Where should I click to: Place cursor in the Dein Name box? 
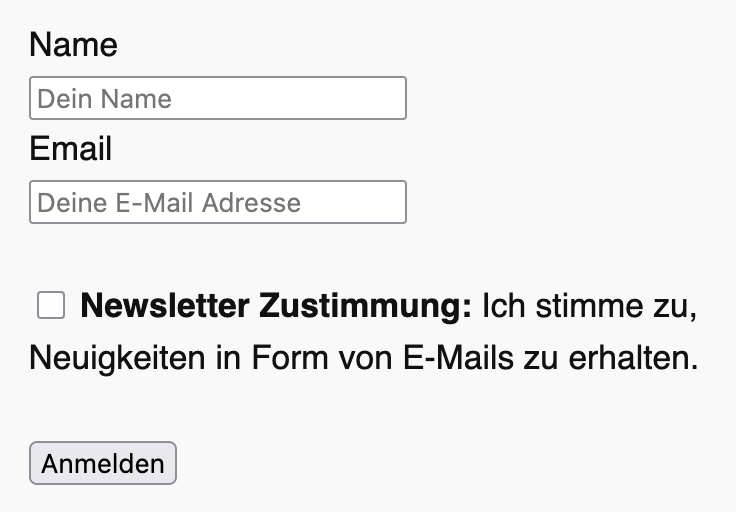(218, 98)
